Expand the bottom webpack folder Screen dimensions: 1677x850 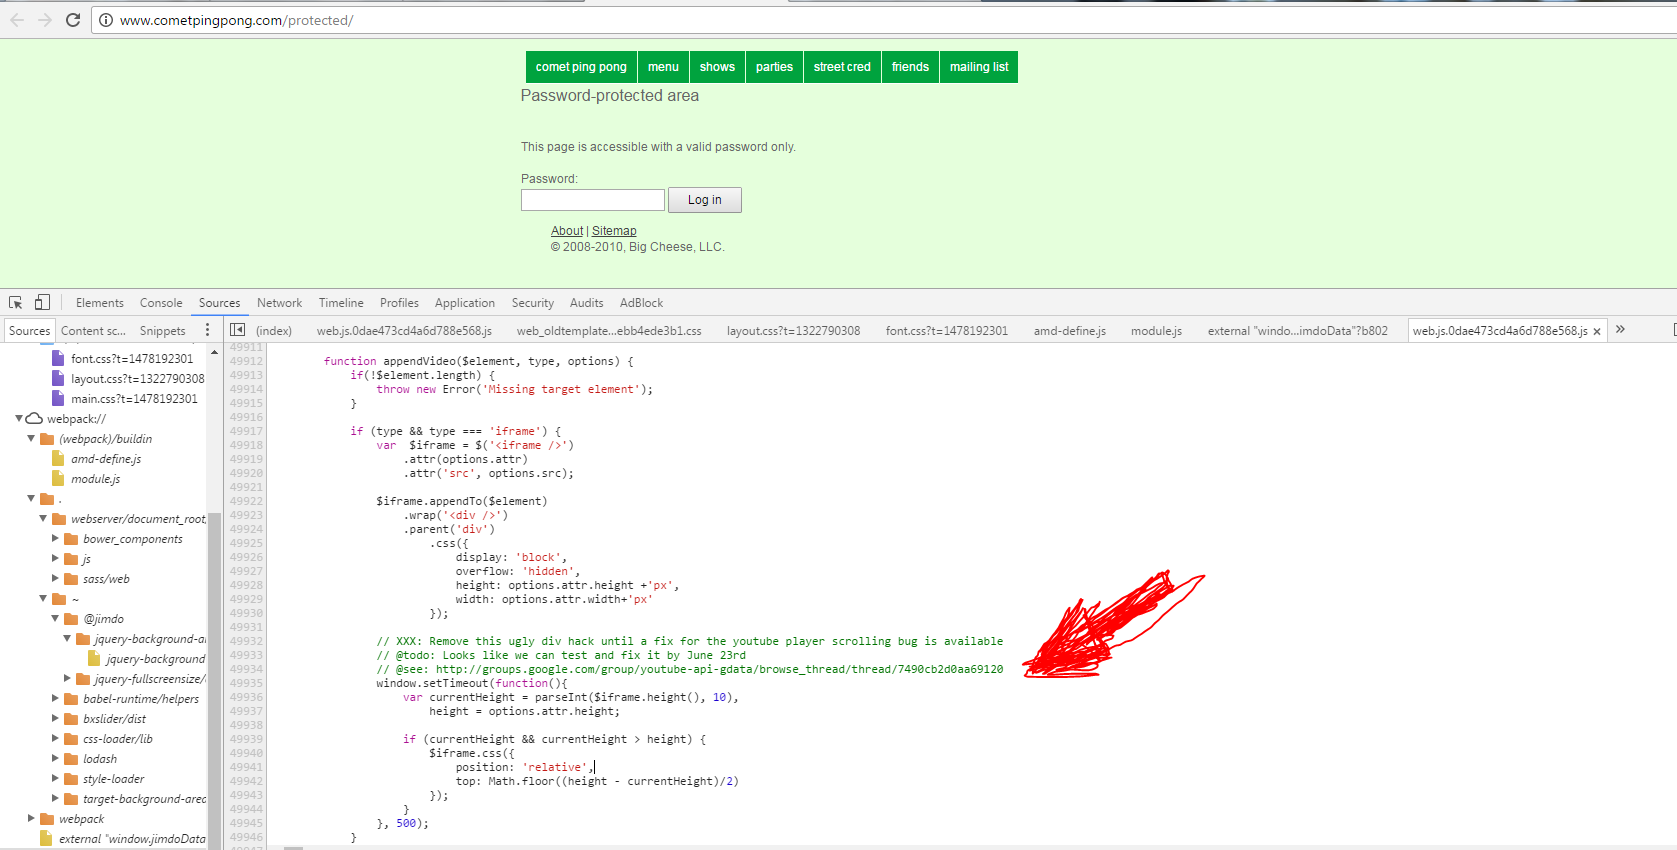click(31, 818)
